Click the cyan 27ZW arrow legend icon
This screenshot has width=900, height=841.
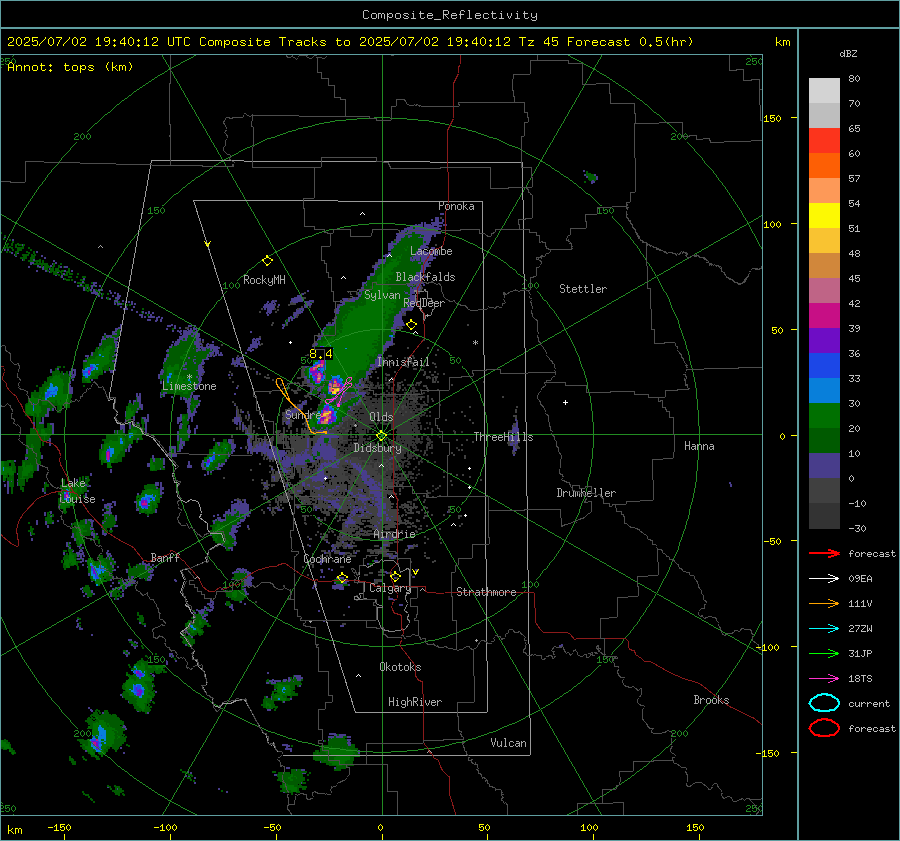[824, 629]
